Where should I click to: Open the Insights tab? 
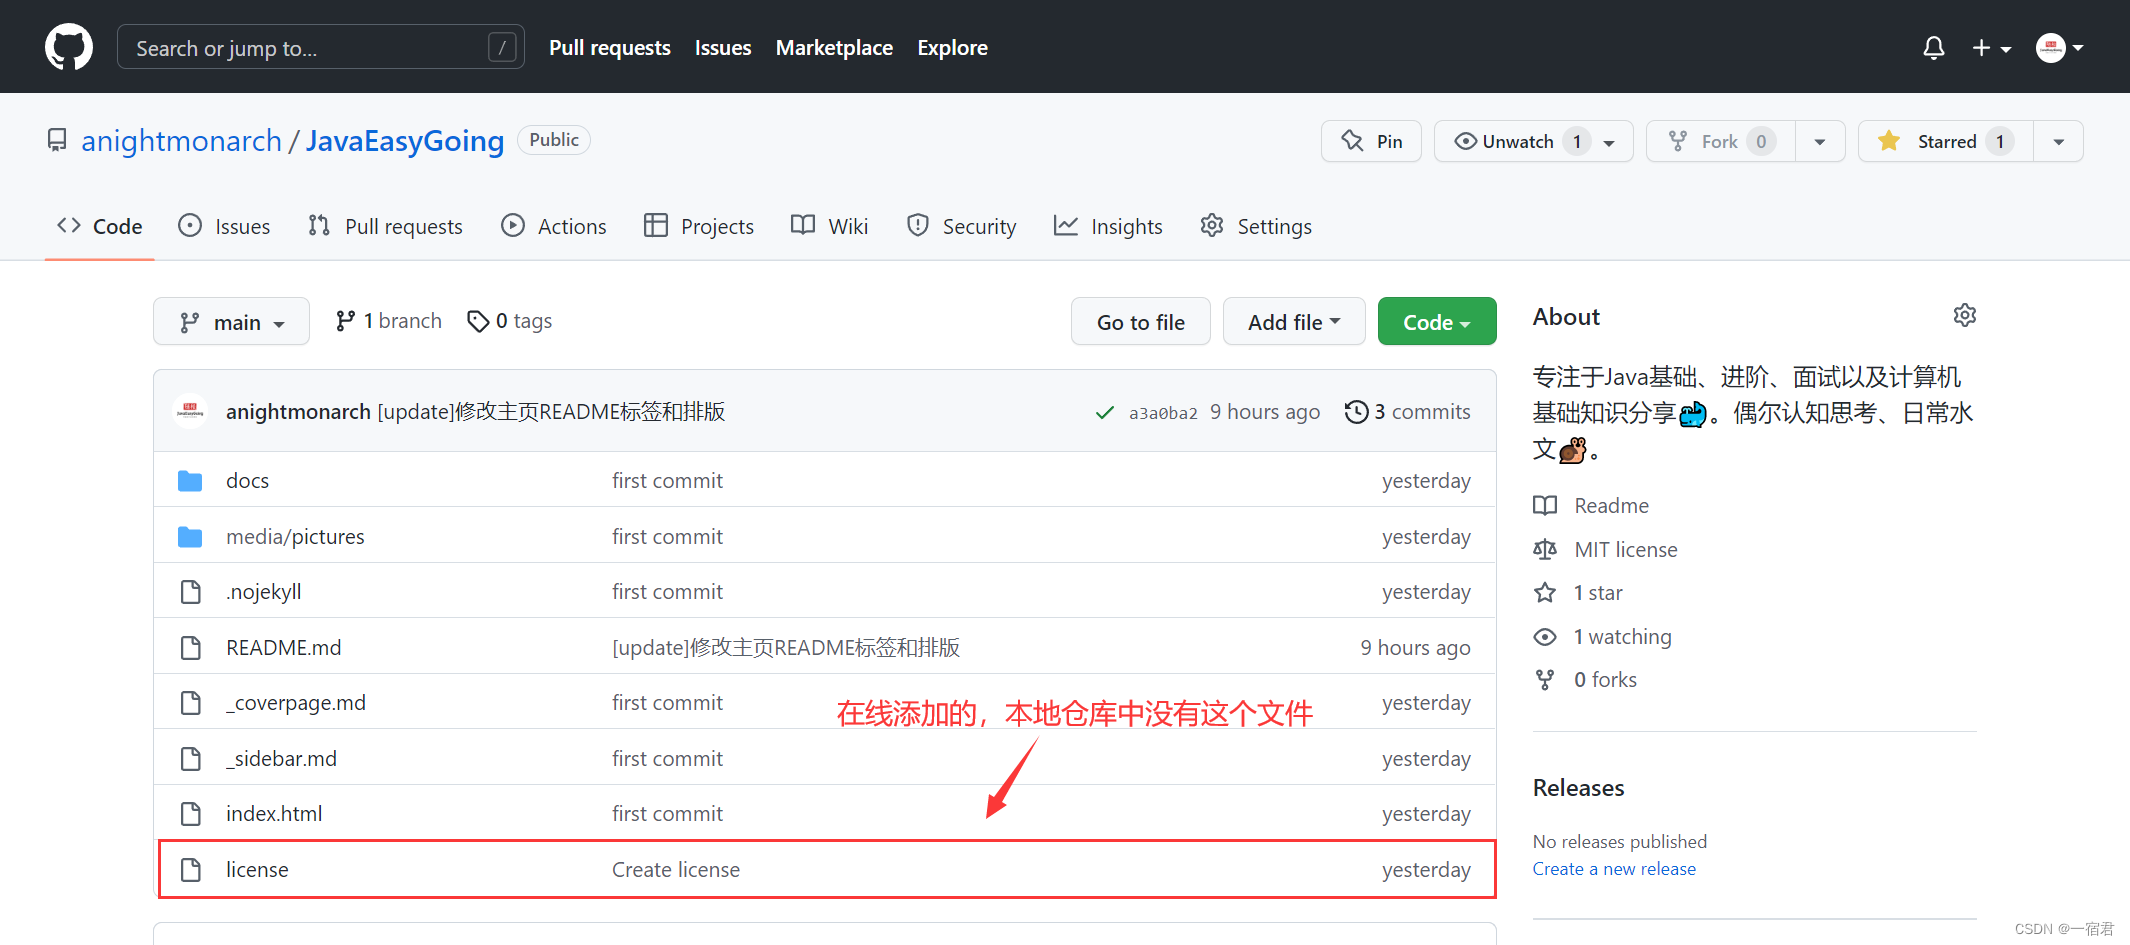click(x=1108, y=226)
